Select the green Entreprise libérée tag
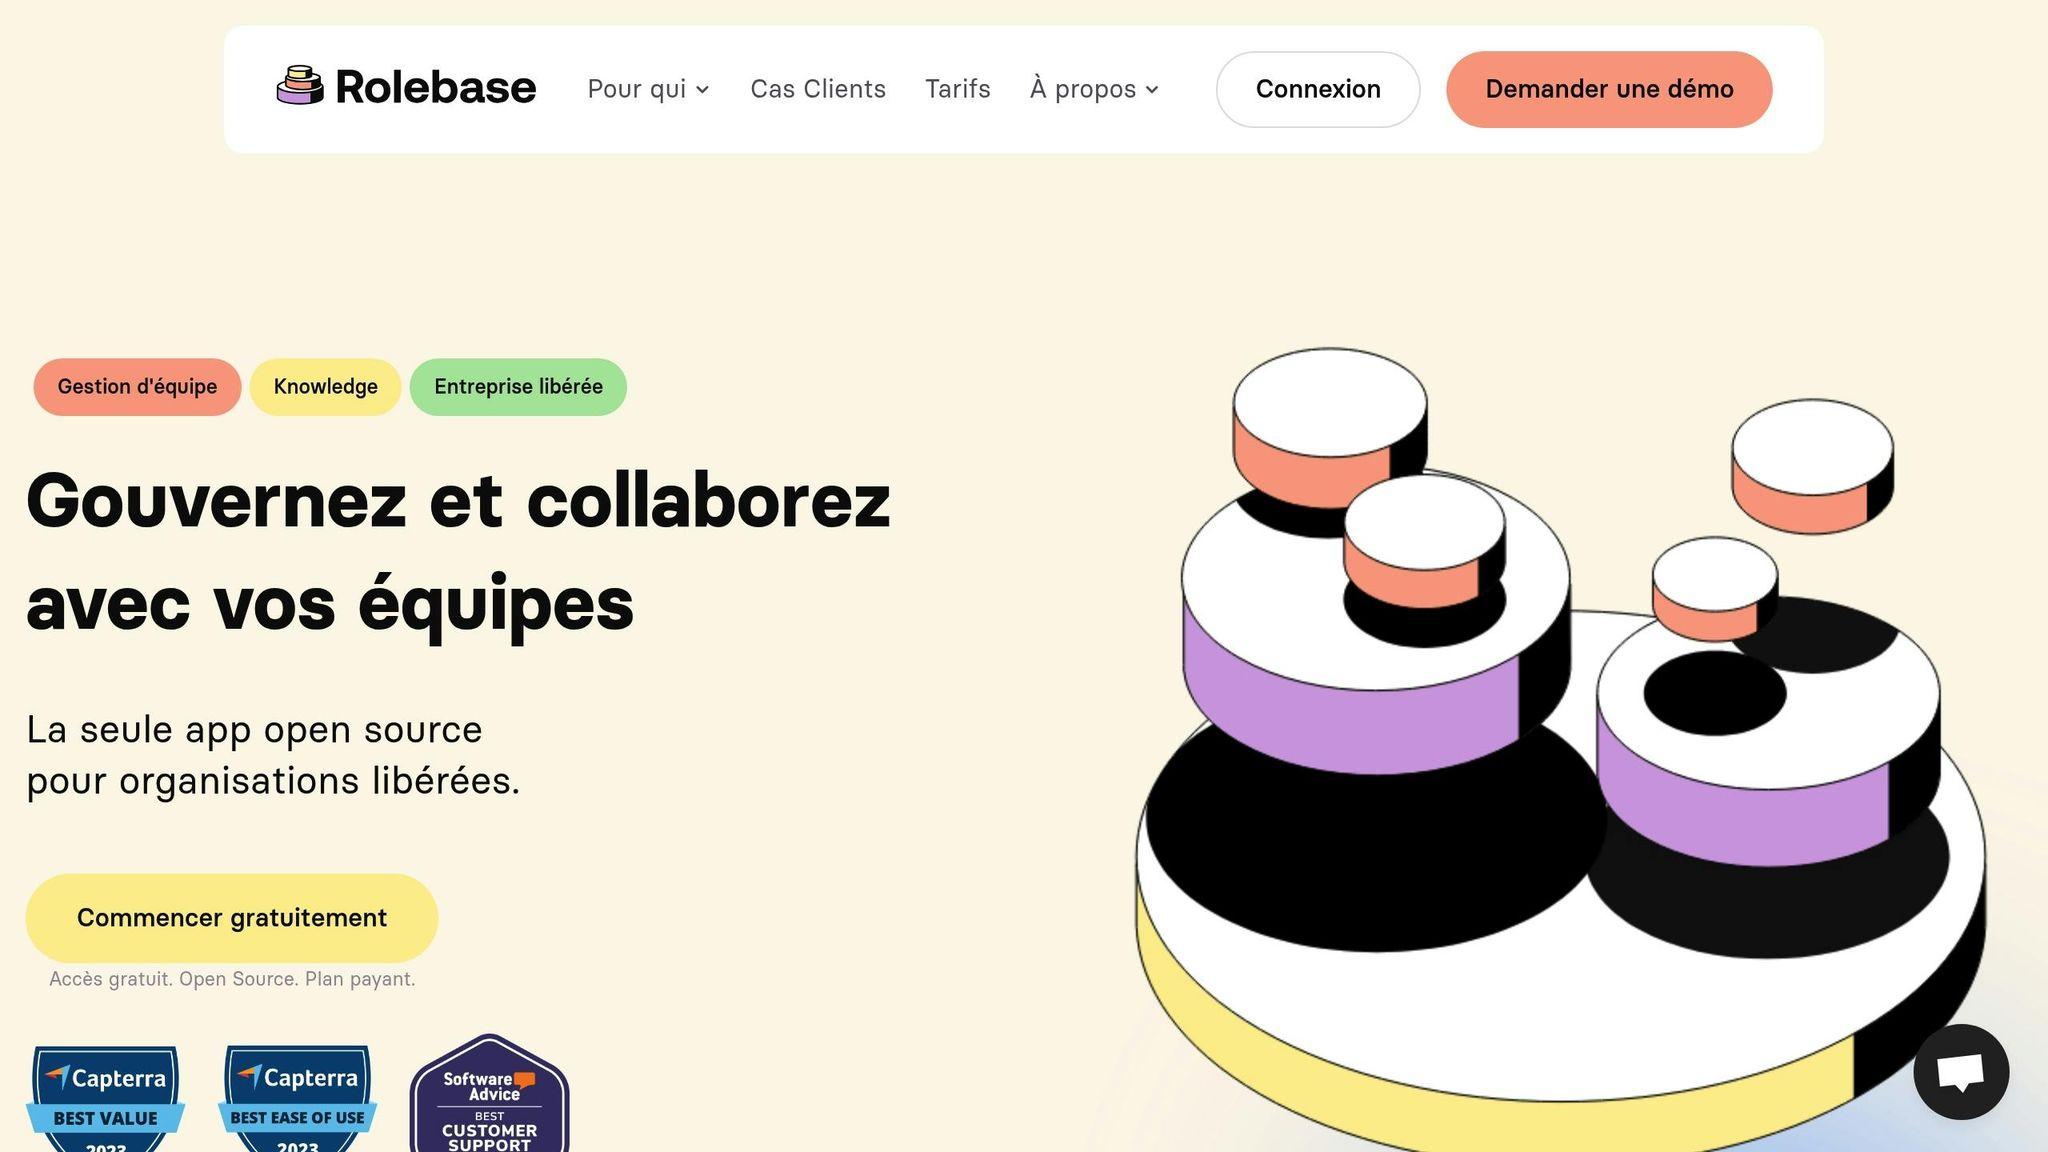 pos(518,387)
